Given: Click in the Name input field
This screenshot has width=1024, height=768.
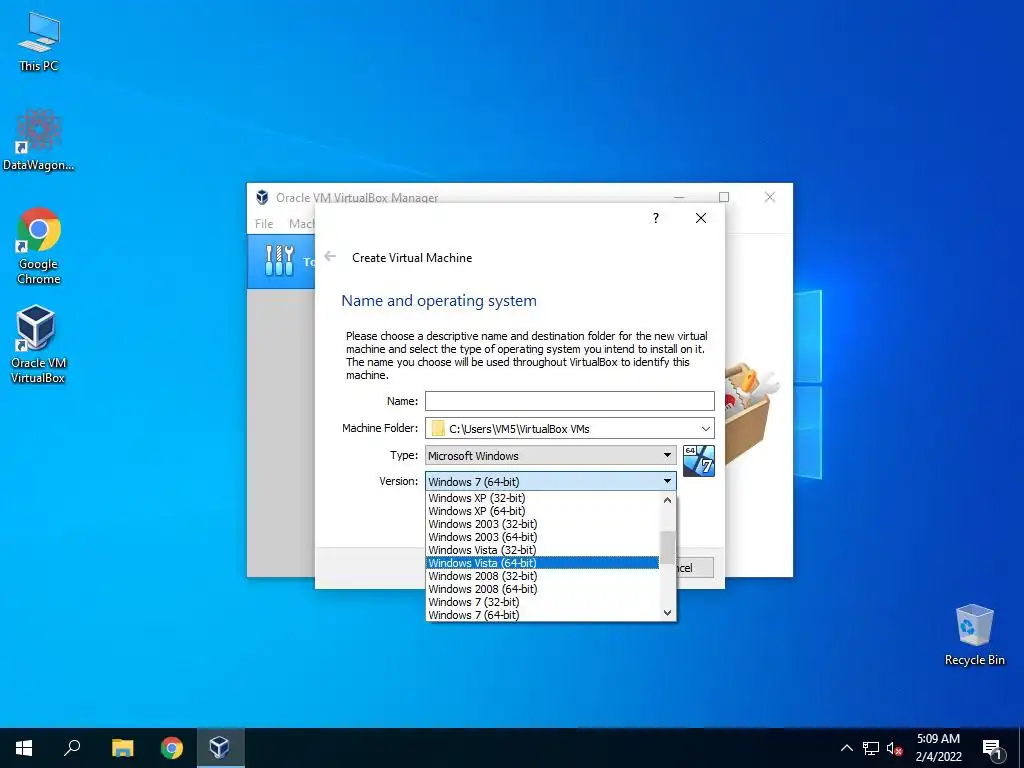Looking at the screenshot, I should [569, 401].
